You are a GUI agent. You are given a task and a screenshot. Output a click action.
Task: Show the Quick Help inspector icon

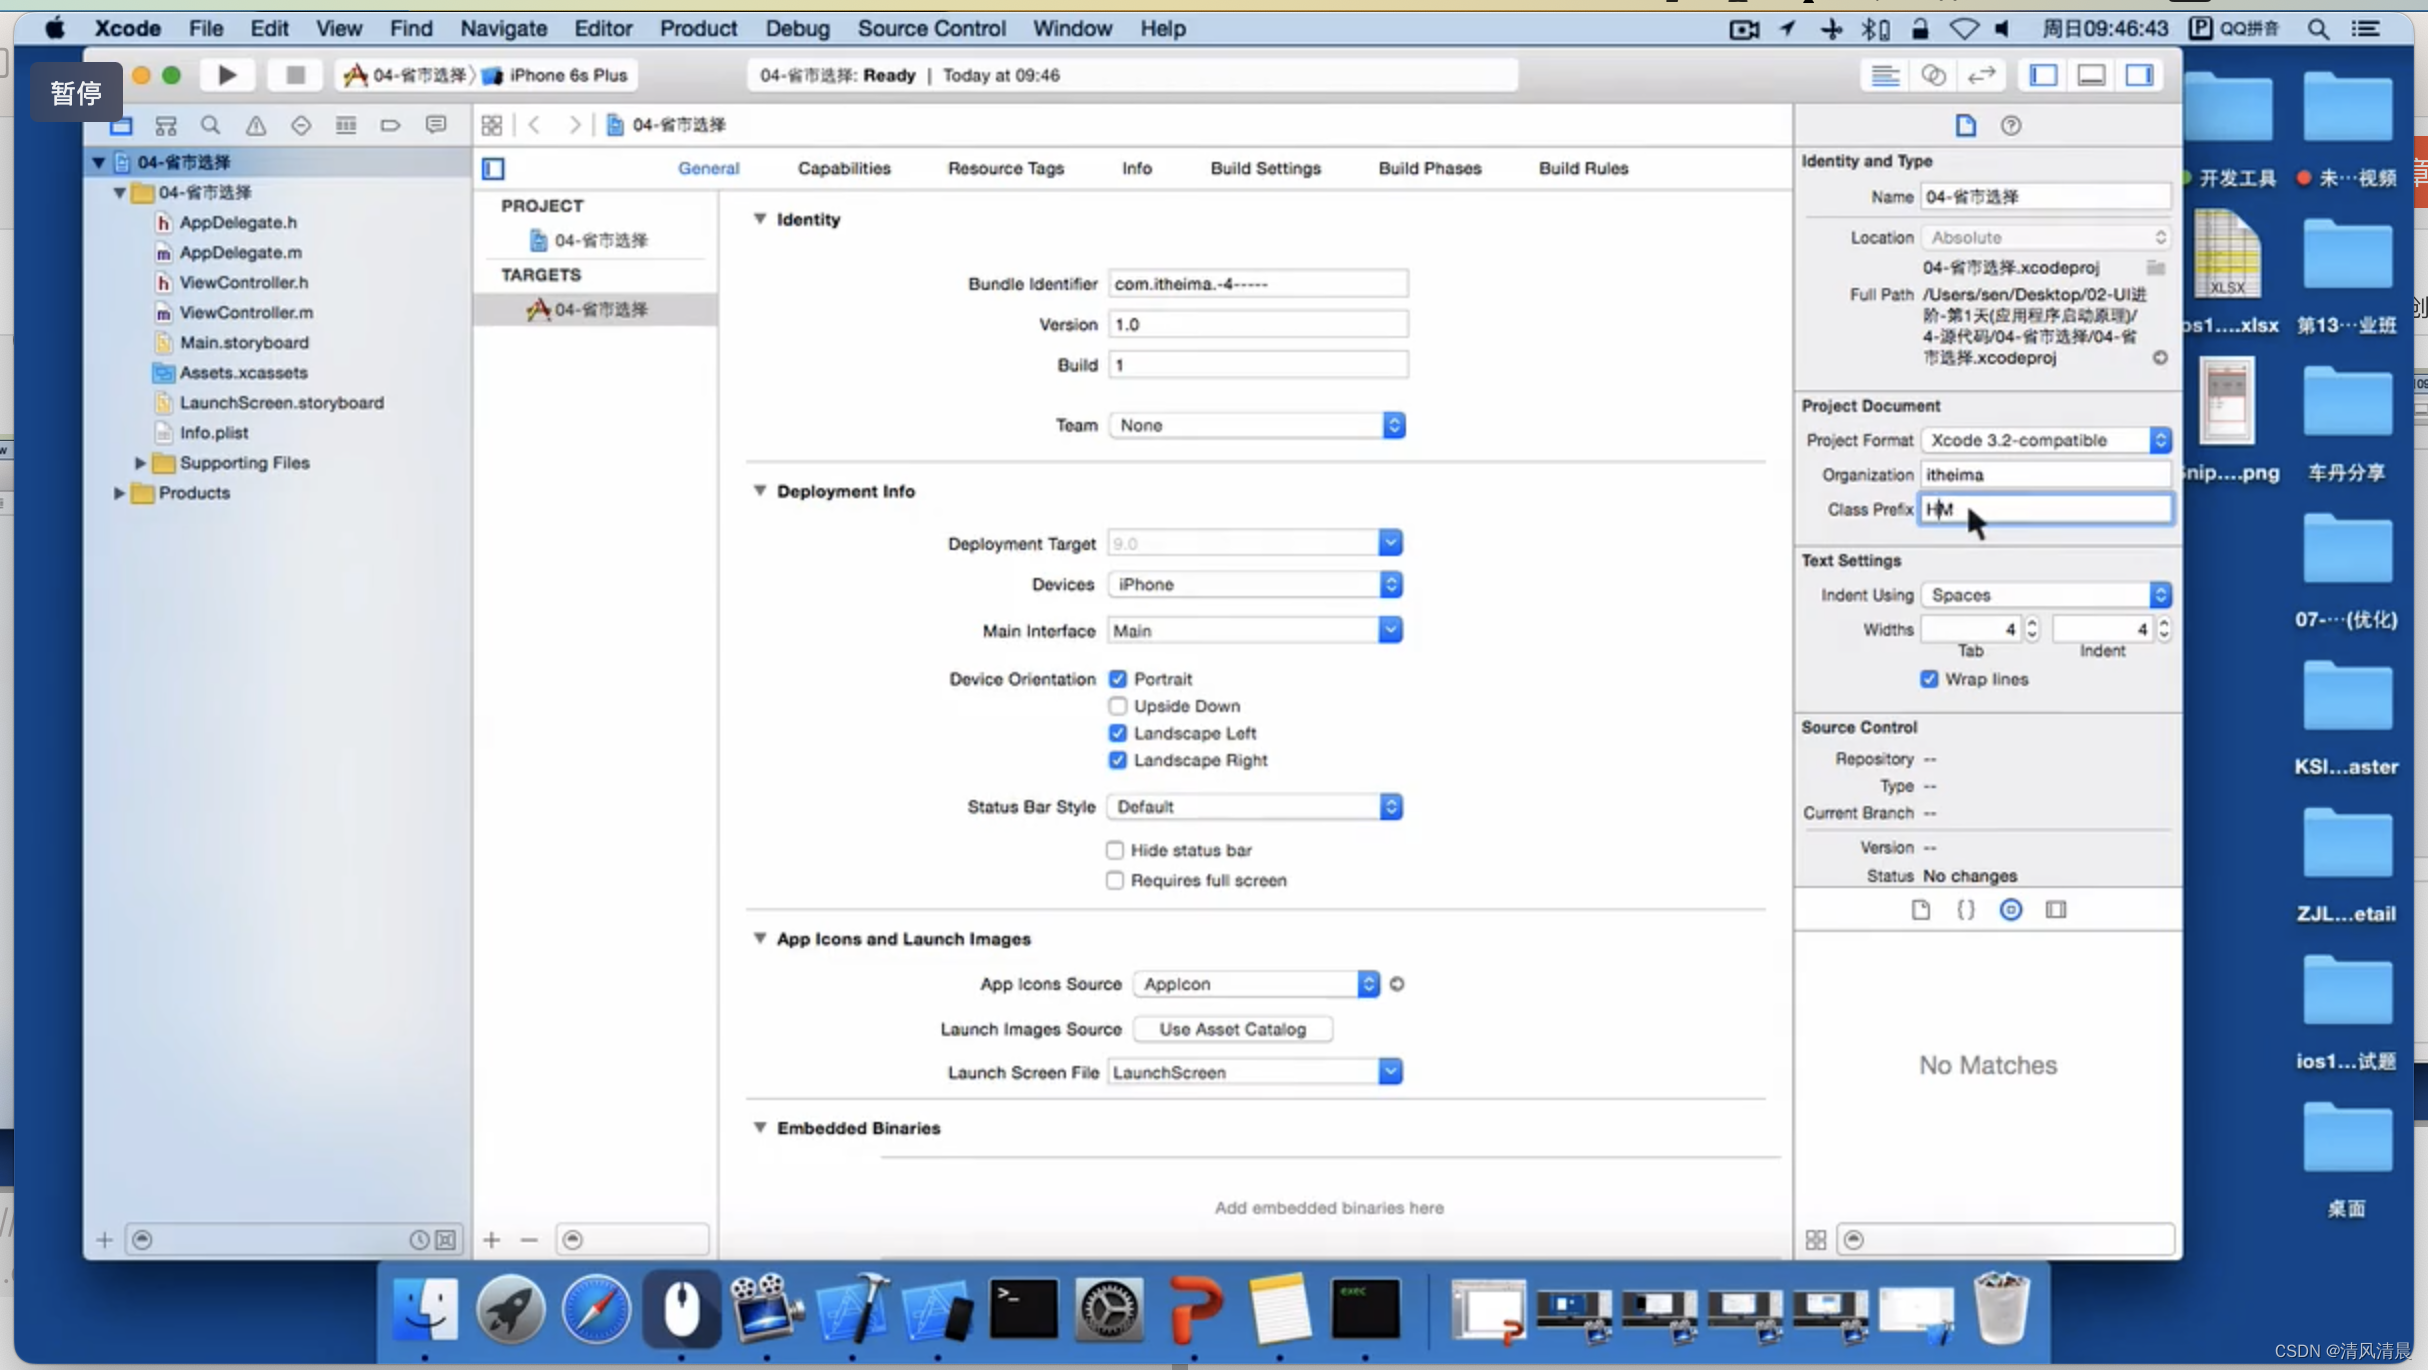[x=2010, y=125]
